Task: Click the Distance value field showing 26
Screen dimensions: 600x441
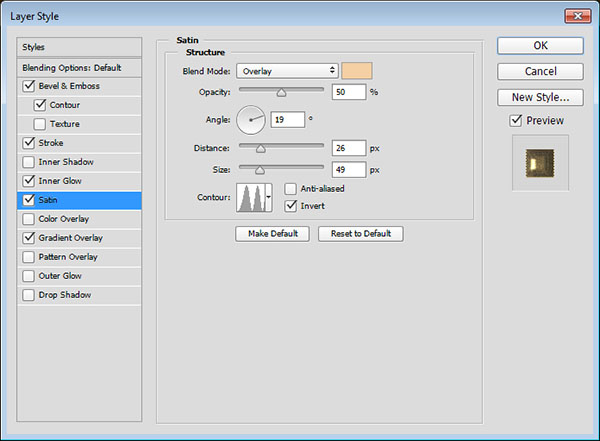Action: coord(349,148)
